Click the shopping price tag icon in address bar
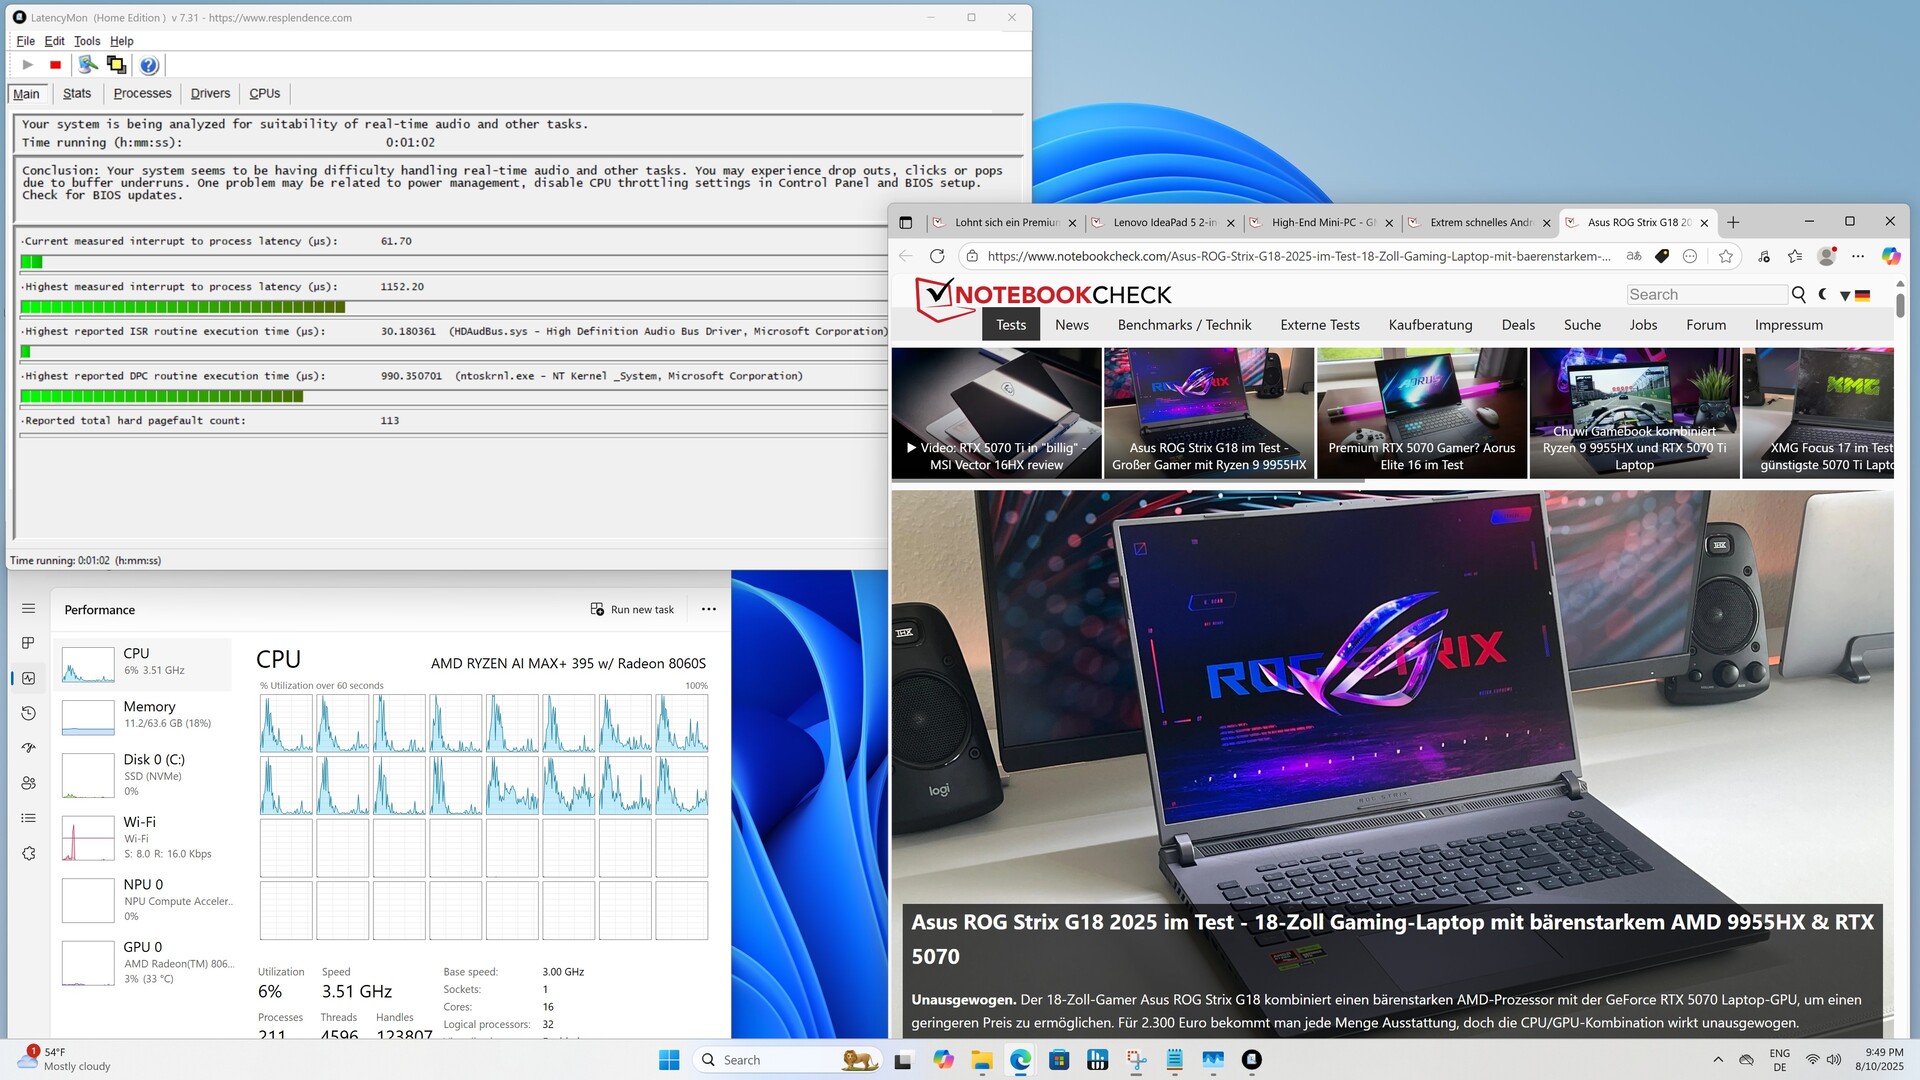 1661,256
